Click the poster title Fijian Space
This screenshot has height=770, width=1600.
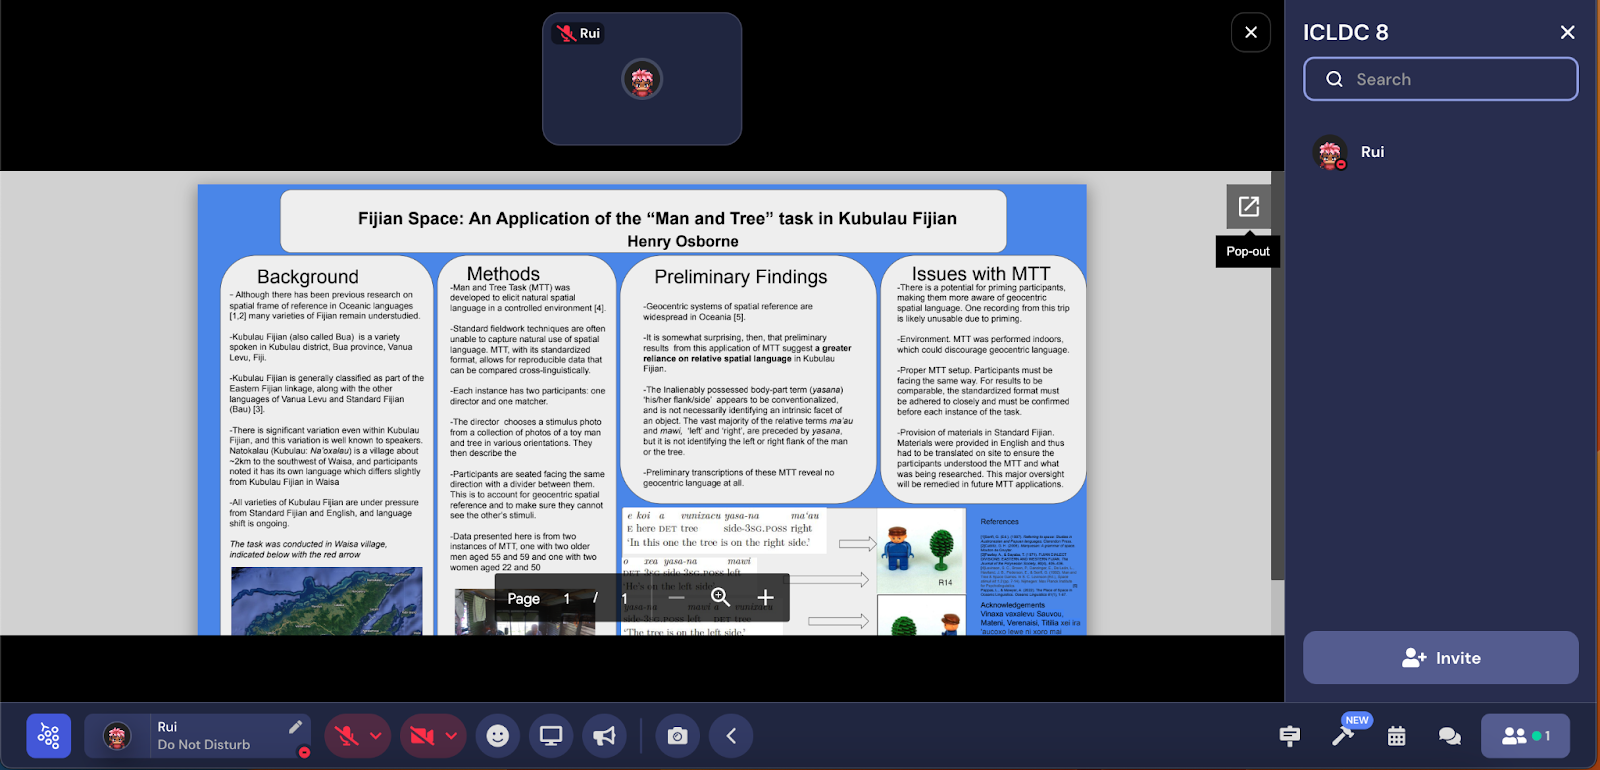[657, 218]
